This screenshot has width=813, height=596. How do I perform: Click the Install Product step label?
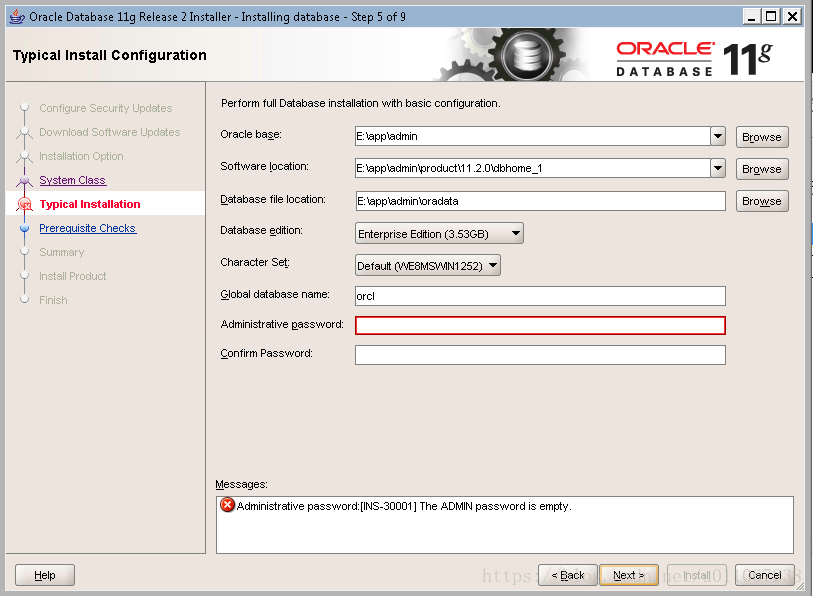point(73,276)
